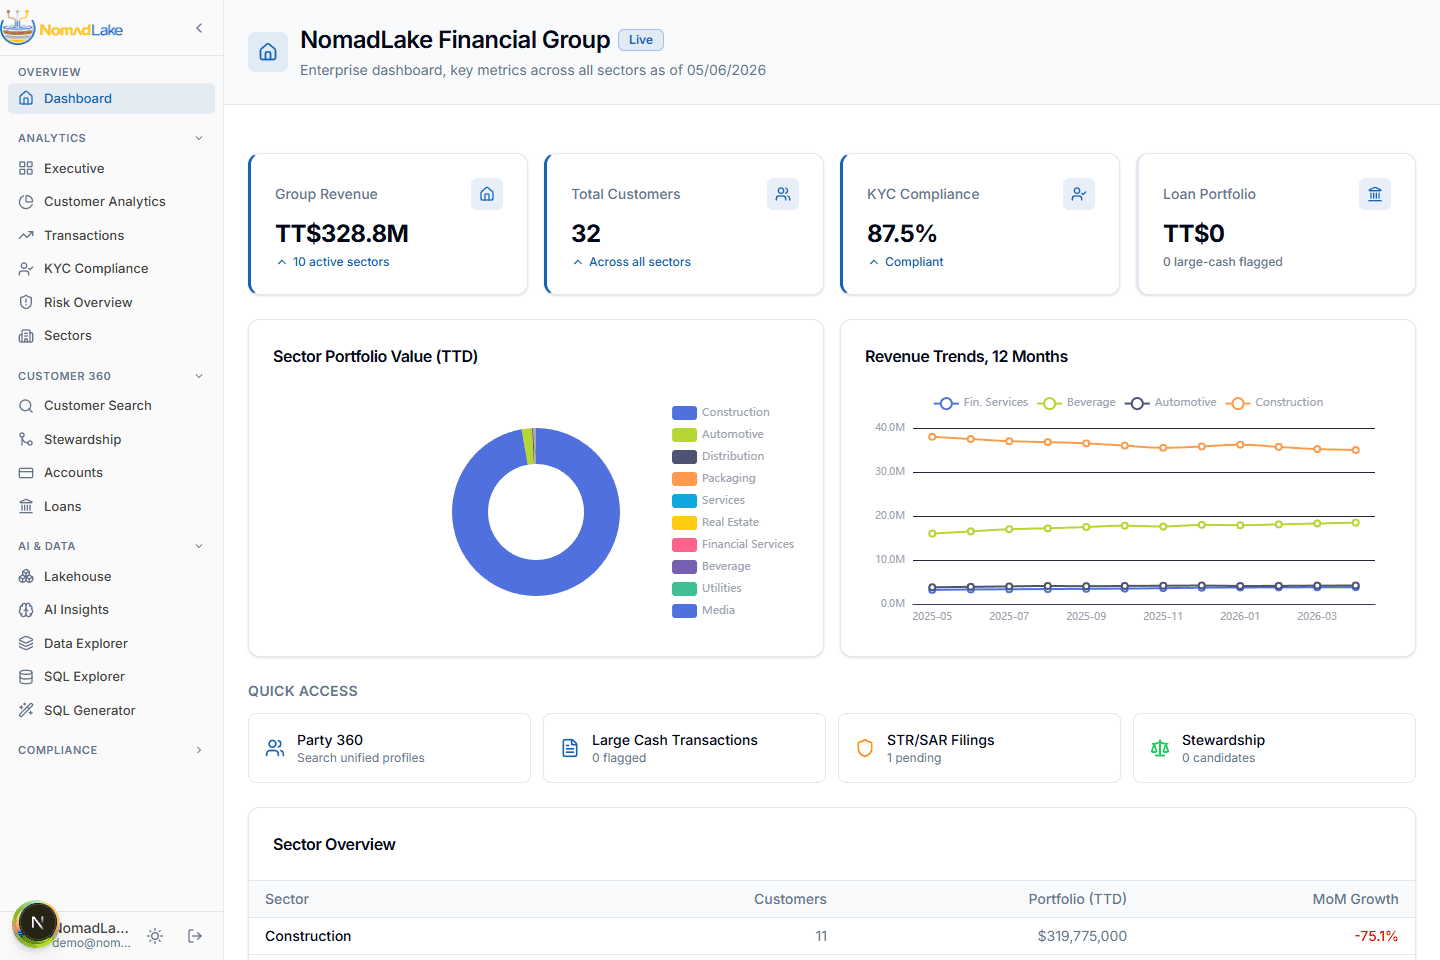This screenshot has height=960, width=1440.
Task: Click the -75.1% growth value
Action: click(x=1376, y=936)
